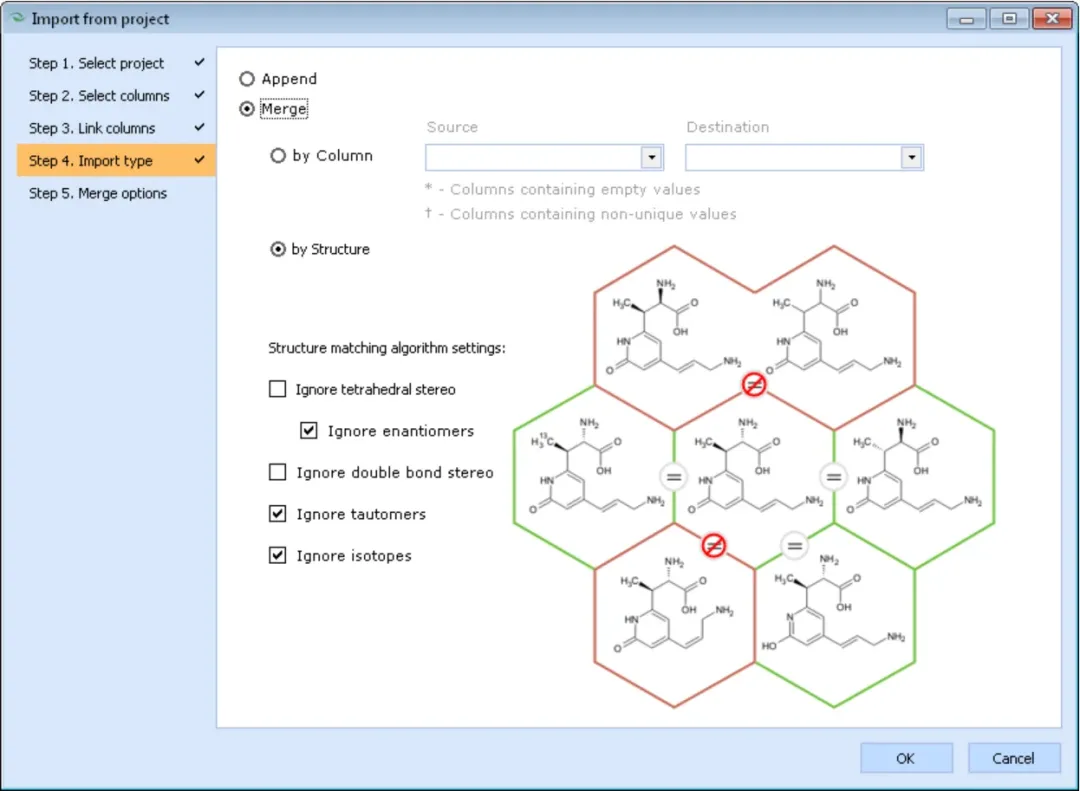Click the app icon in the title bar
This screenshot has height=791, width=1080.
point(18,19)
